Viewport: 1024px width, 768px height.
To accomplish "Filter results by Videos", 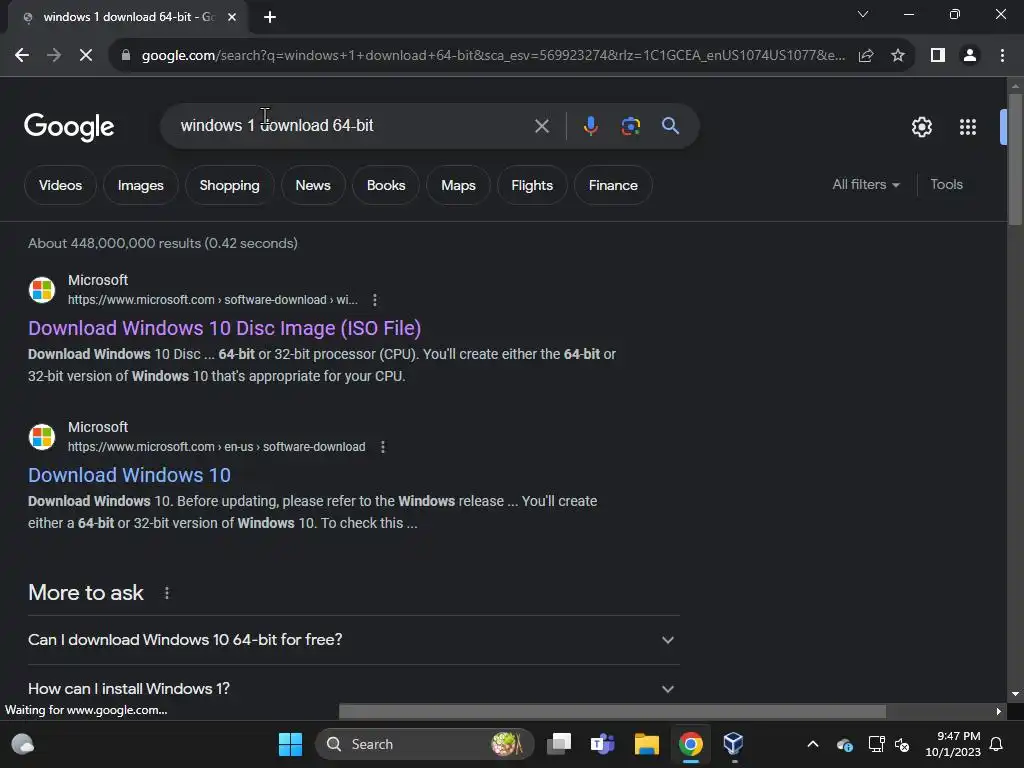I will tap(60, 185).
